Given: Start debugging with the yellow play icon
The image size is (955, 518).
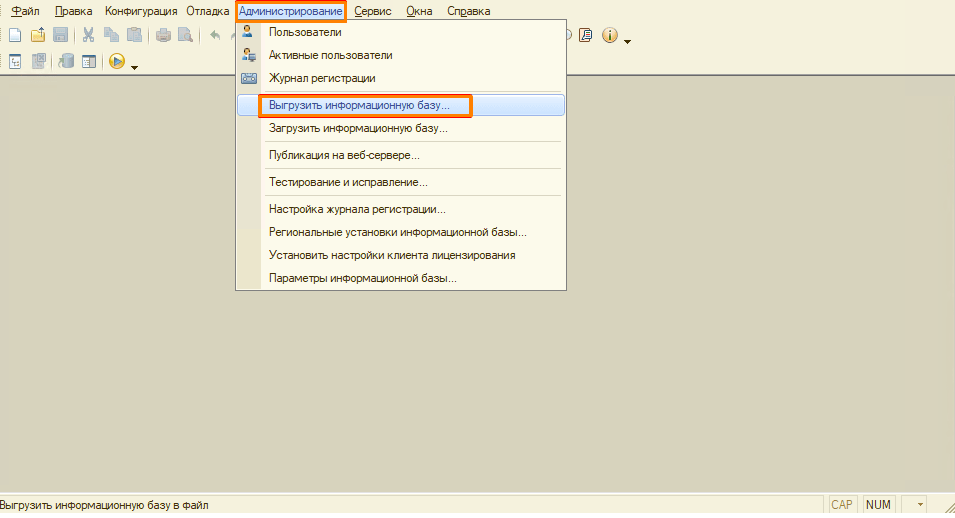Looking at the screenshot, I should (117, 62).
